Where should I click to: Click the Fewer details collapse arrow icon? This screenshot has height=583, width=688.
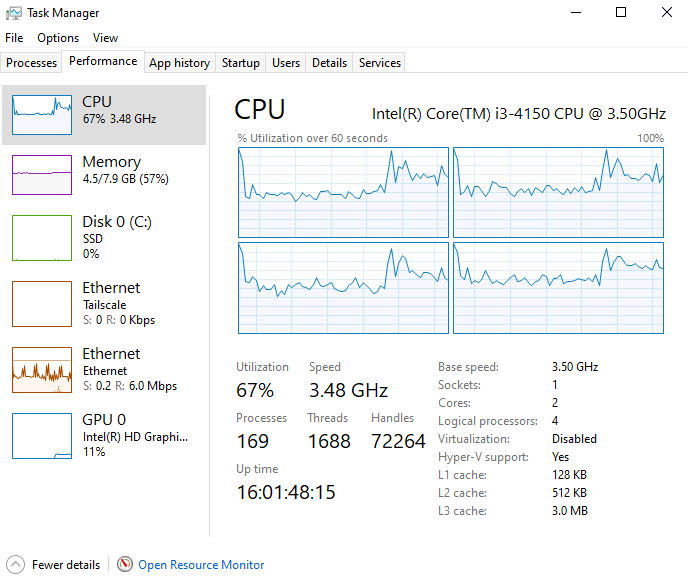[15, 565]
